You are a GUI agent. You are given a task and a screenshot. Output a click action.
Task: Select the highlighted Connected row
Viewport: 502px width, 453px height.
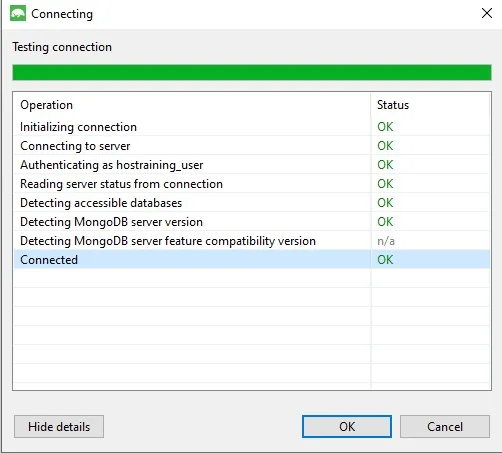(252, 259)
